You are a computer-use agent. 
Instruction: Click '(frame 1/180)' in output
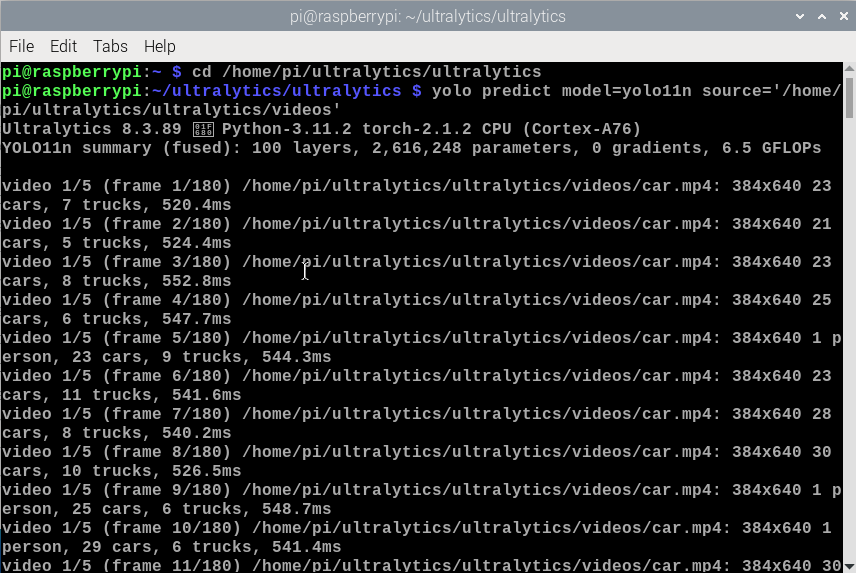pyautogui.click(x=167, y=186)
